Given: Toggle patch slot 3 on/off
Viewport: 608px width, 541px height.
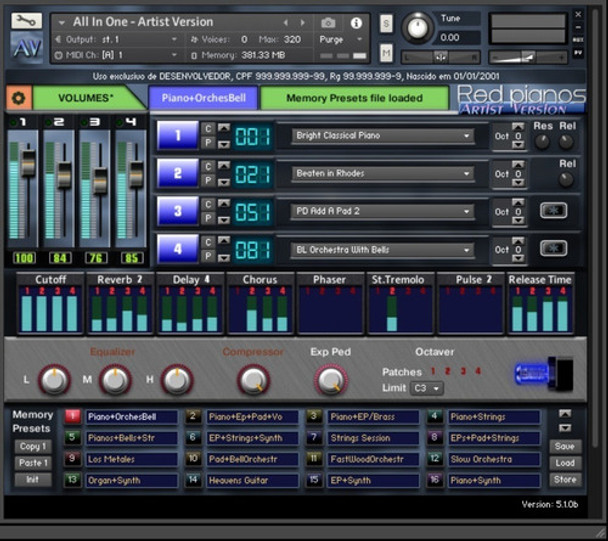Looking at the screenshot, I should pyautogui.click(x=177, y=212).
